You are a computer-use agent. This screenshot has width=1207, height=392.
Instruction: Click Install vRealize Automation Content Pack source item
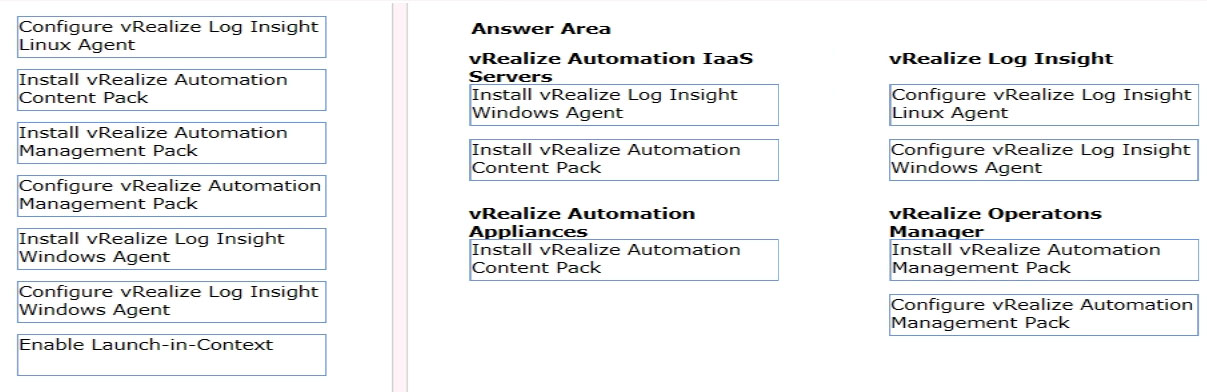click(172, 90)
